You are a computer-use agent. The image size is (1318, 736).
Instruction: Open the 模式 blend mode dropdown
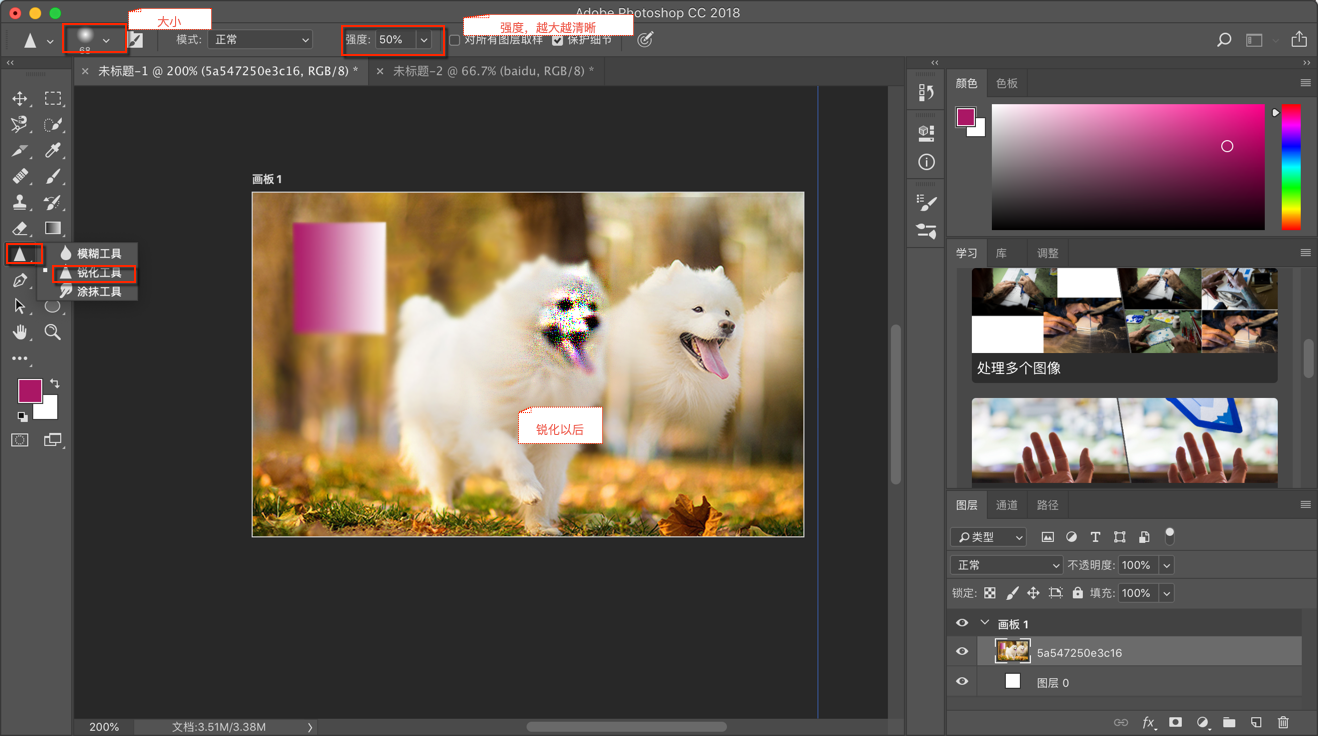262,40
